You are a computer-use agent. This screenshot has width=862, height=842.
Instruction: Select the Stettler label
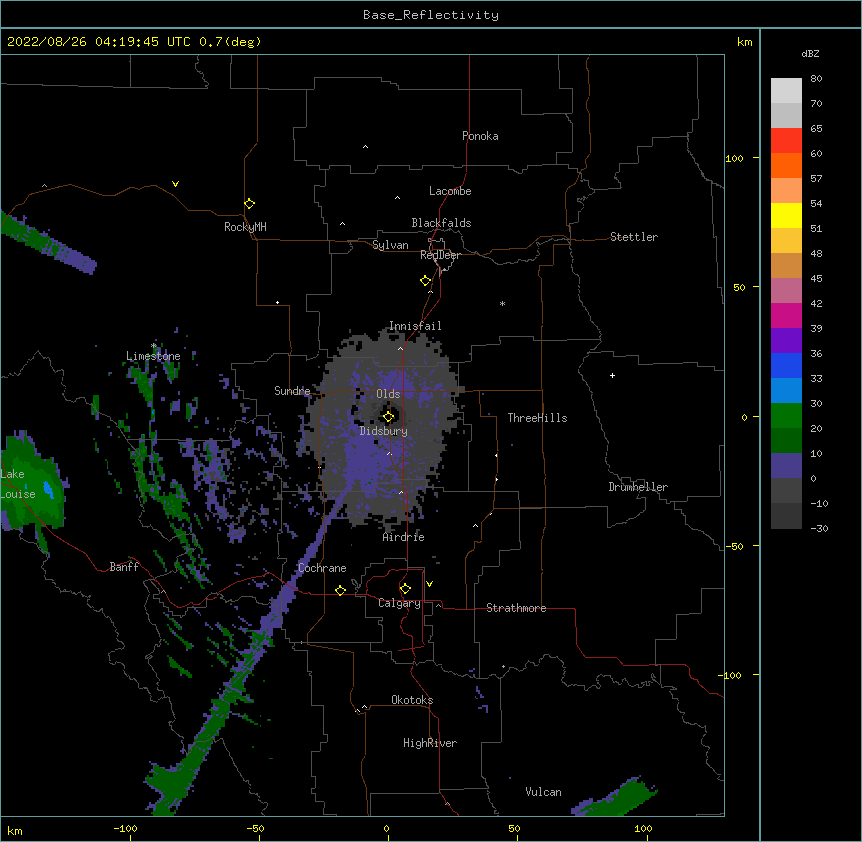[634, 237]
